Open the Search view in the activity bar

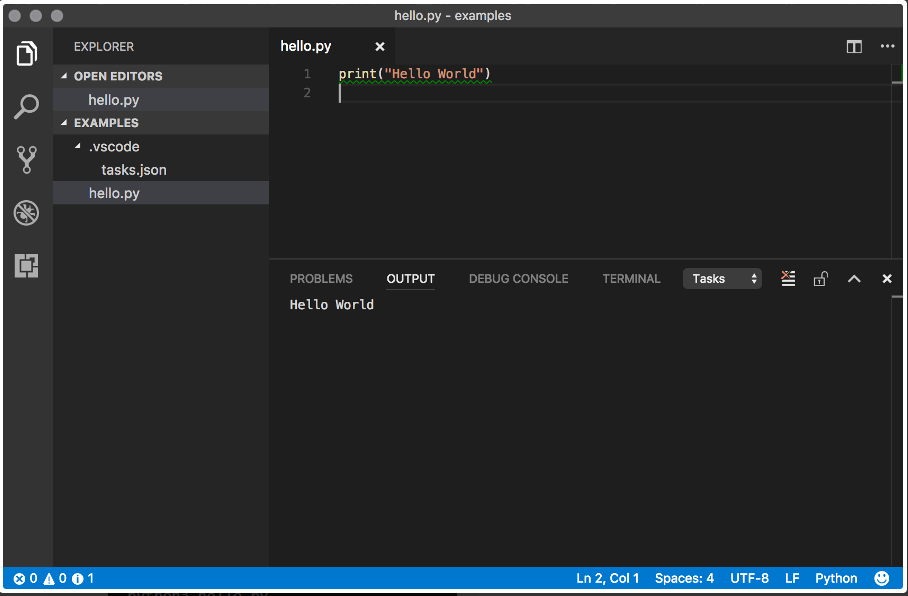click(x=26, y=106)
